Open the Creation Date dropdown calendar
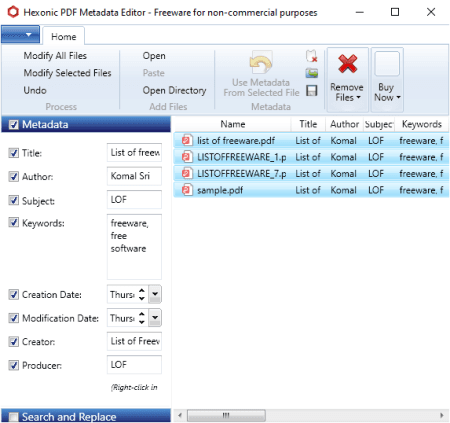This screenshot has height=423, width=450. point(155,294)
